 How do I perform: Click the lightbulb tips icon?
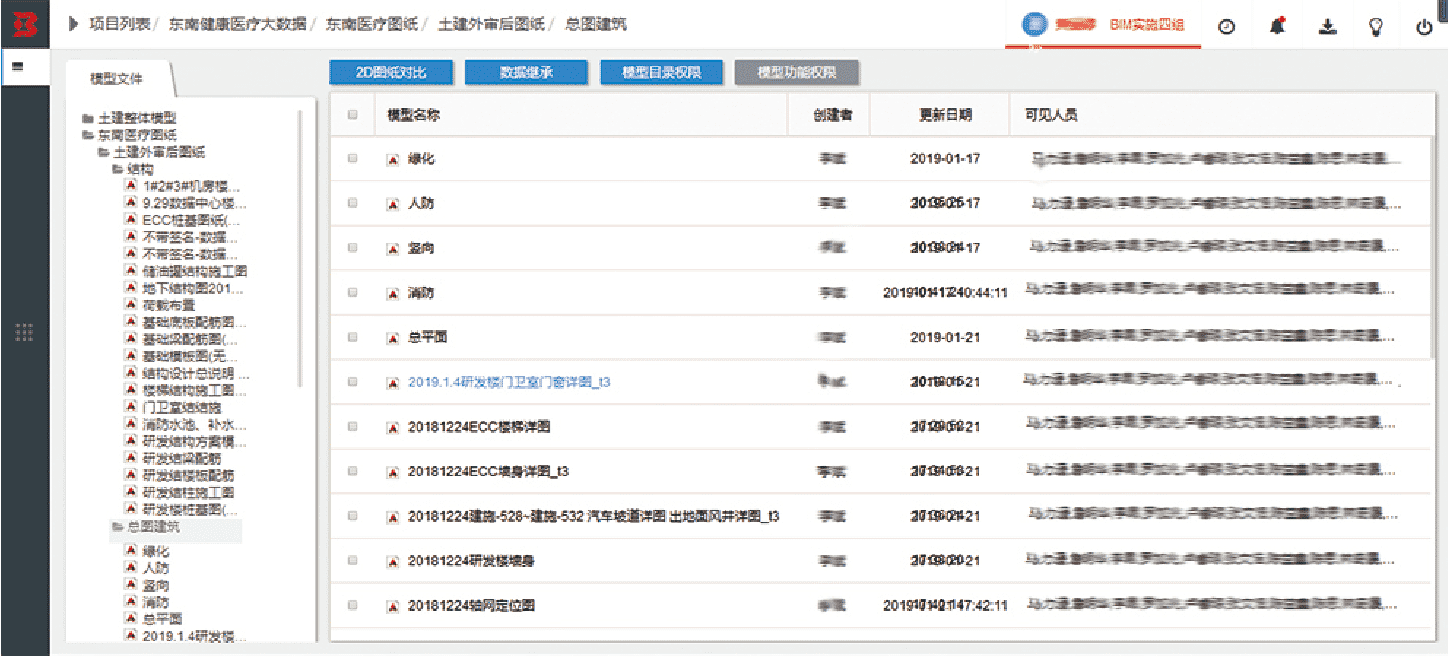[1376, 27]
